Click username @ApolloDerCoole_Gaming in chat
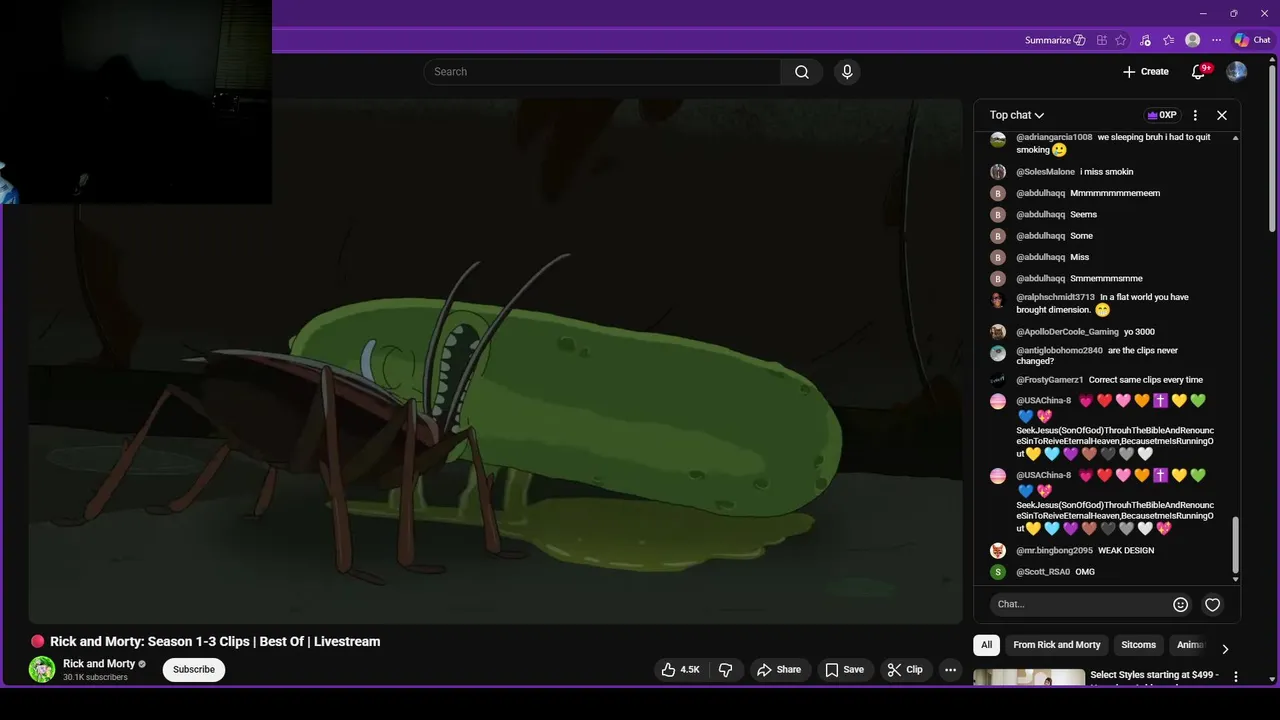1280x720 pixels. pos(1067,332)
